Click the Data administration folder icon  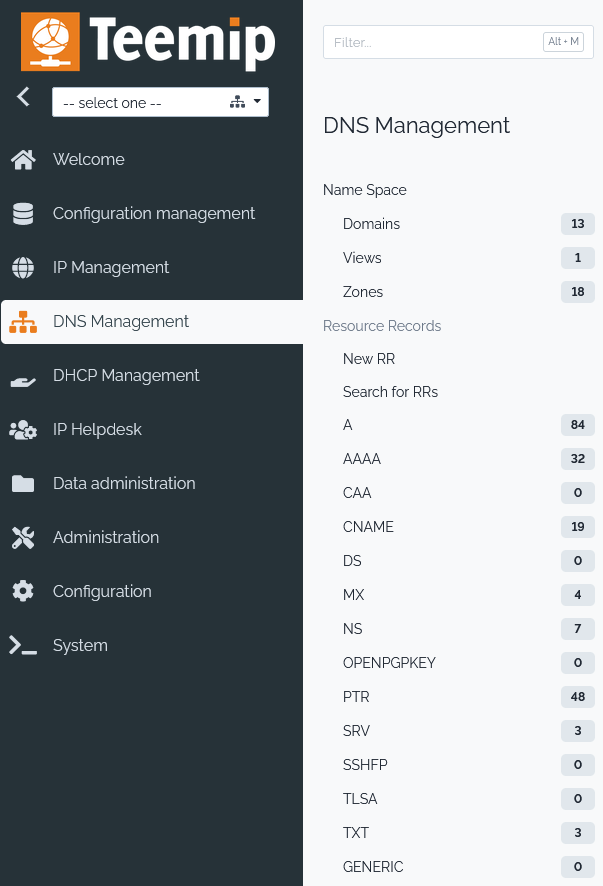point(23,484)
